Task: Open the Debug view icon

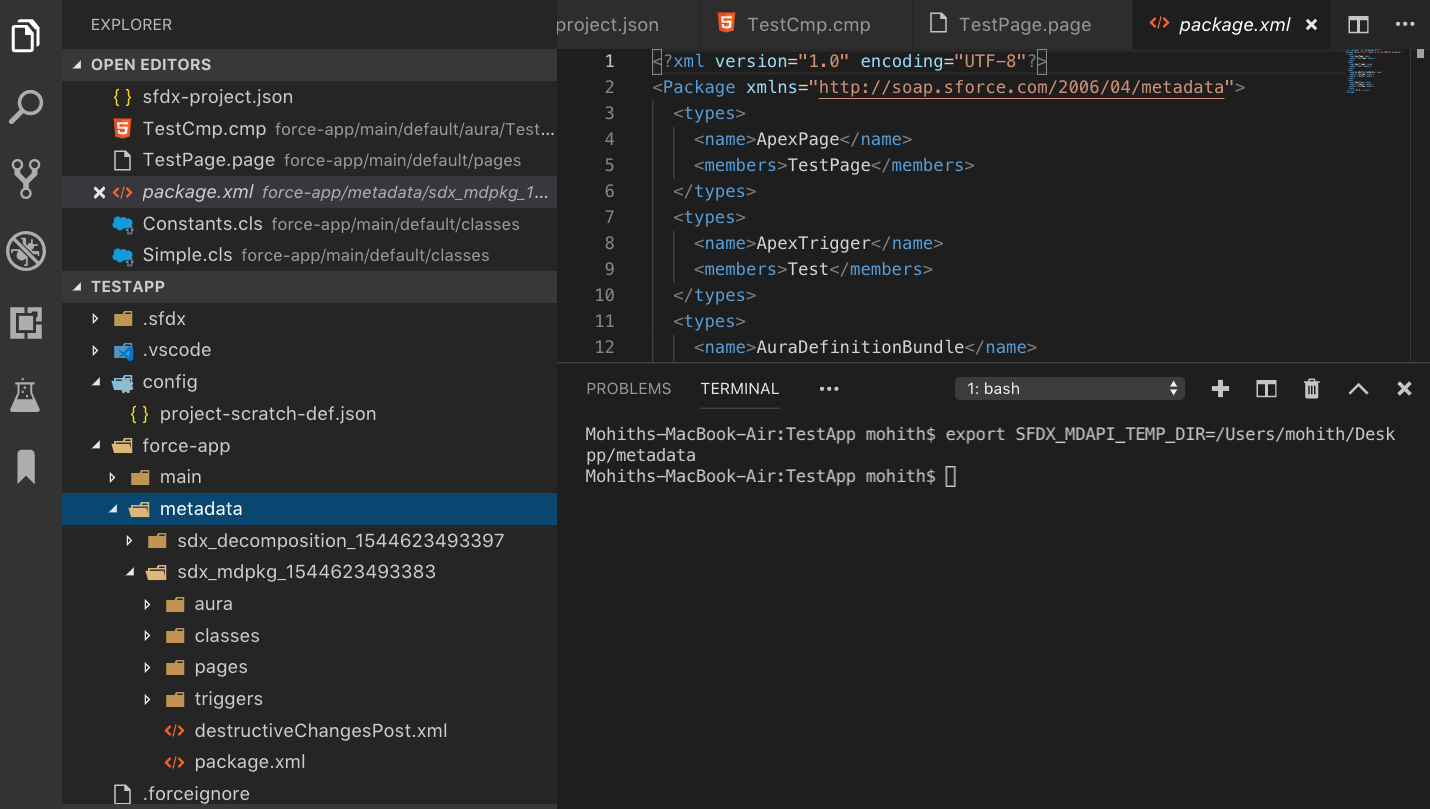Action: point(26,251)
